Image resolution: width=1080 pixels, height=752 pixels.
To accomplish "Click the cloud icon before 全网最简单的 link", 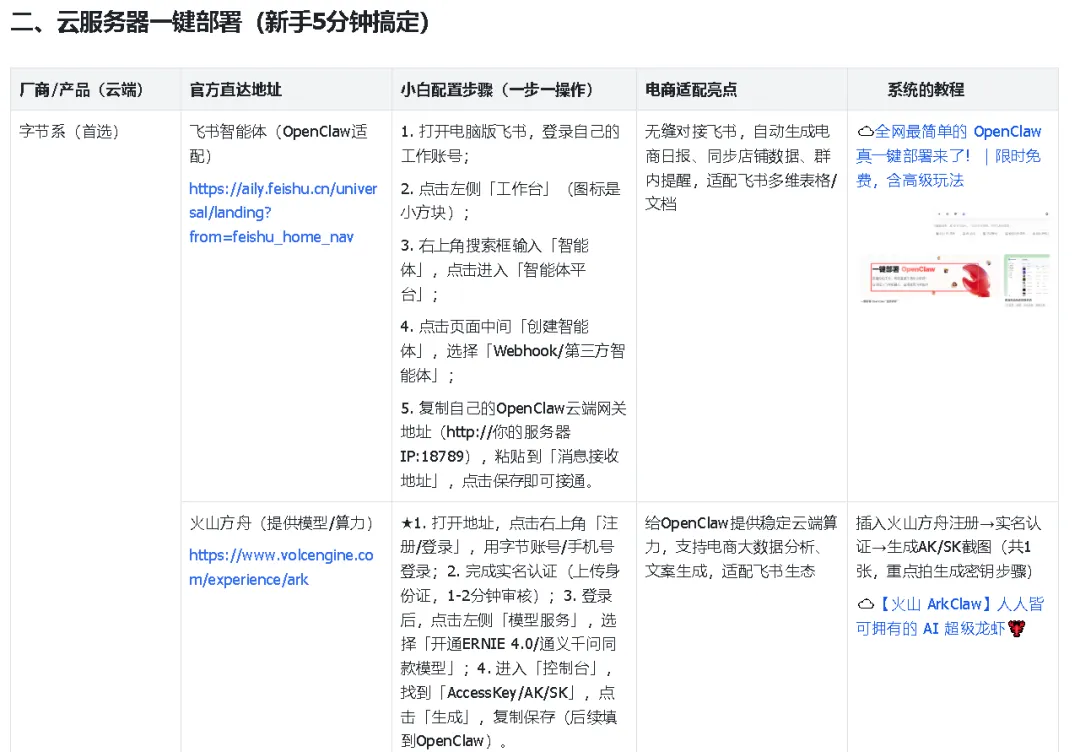I will (x=865, y=132).
